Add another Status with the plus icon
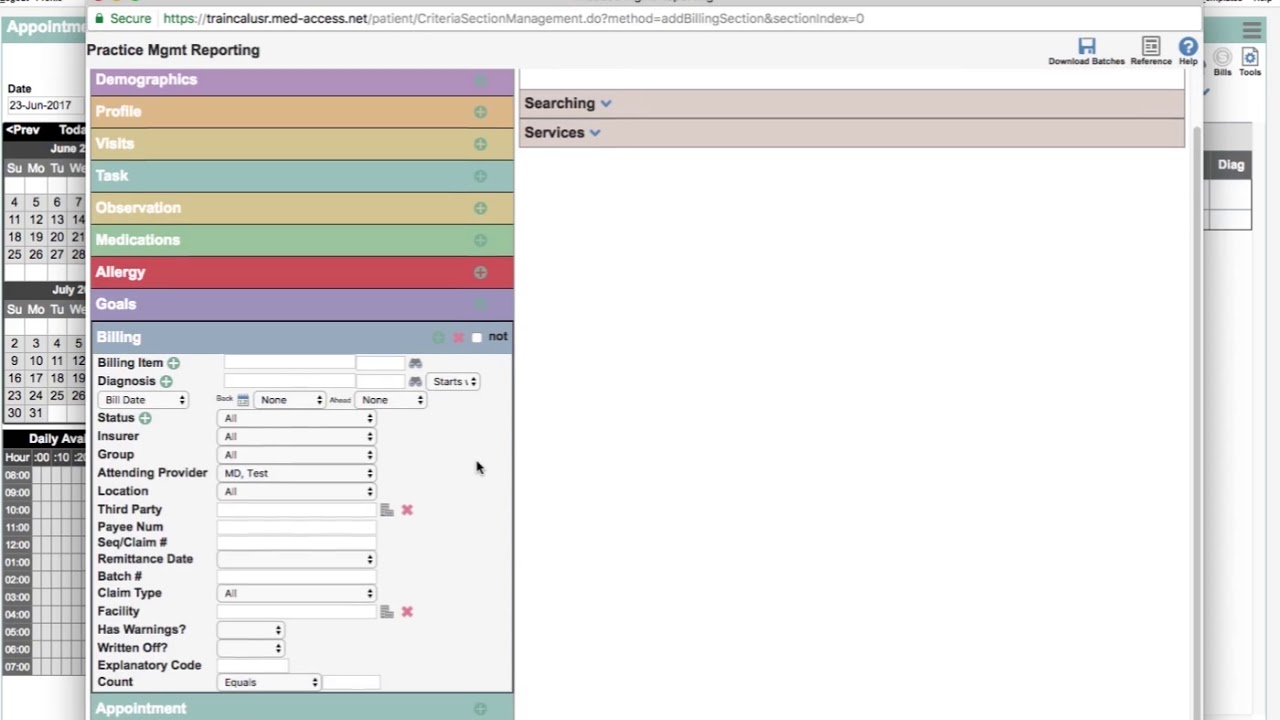1280x720 pixels. click(145, 418)
